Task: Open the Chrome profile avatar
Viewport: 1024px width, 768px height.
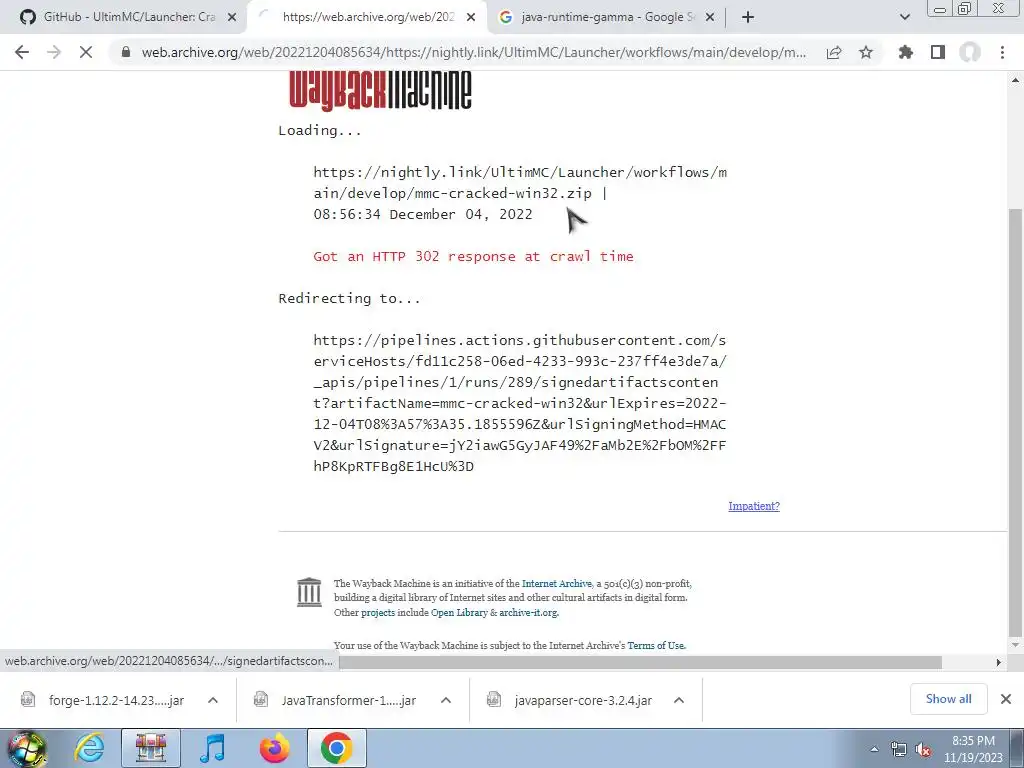Action: (970, 52)
